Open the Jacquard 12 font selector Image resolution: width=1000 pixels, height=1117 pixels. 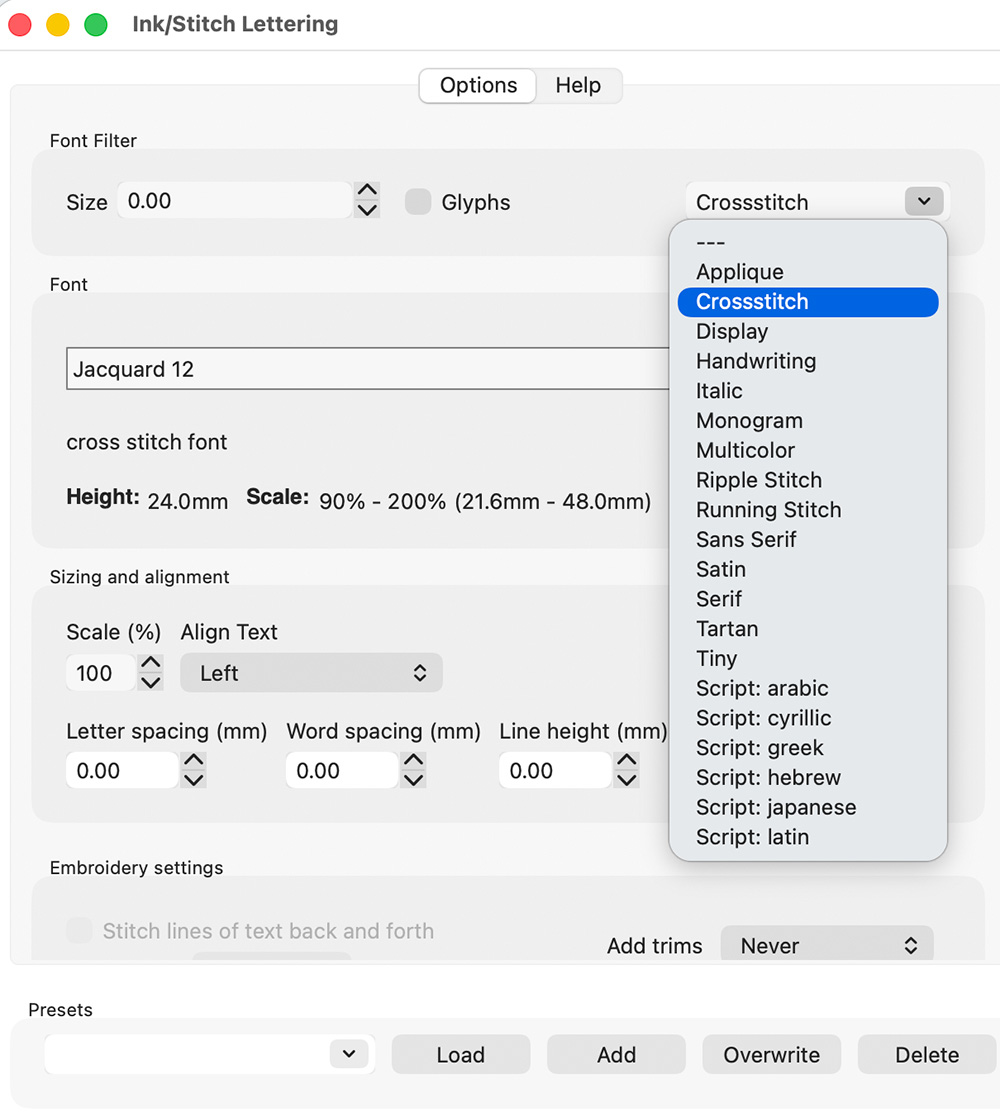(368, 368)
